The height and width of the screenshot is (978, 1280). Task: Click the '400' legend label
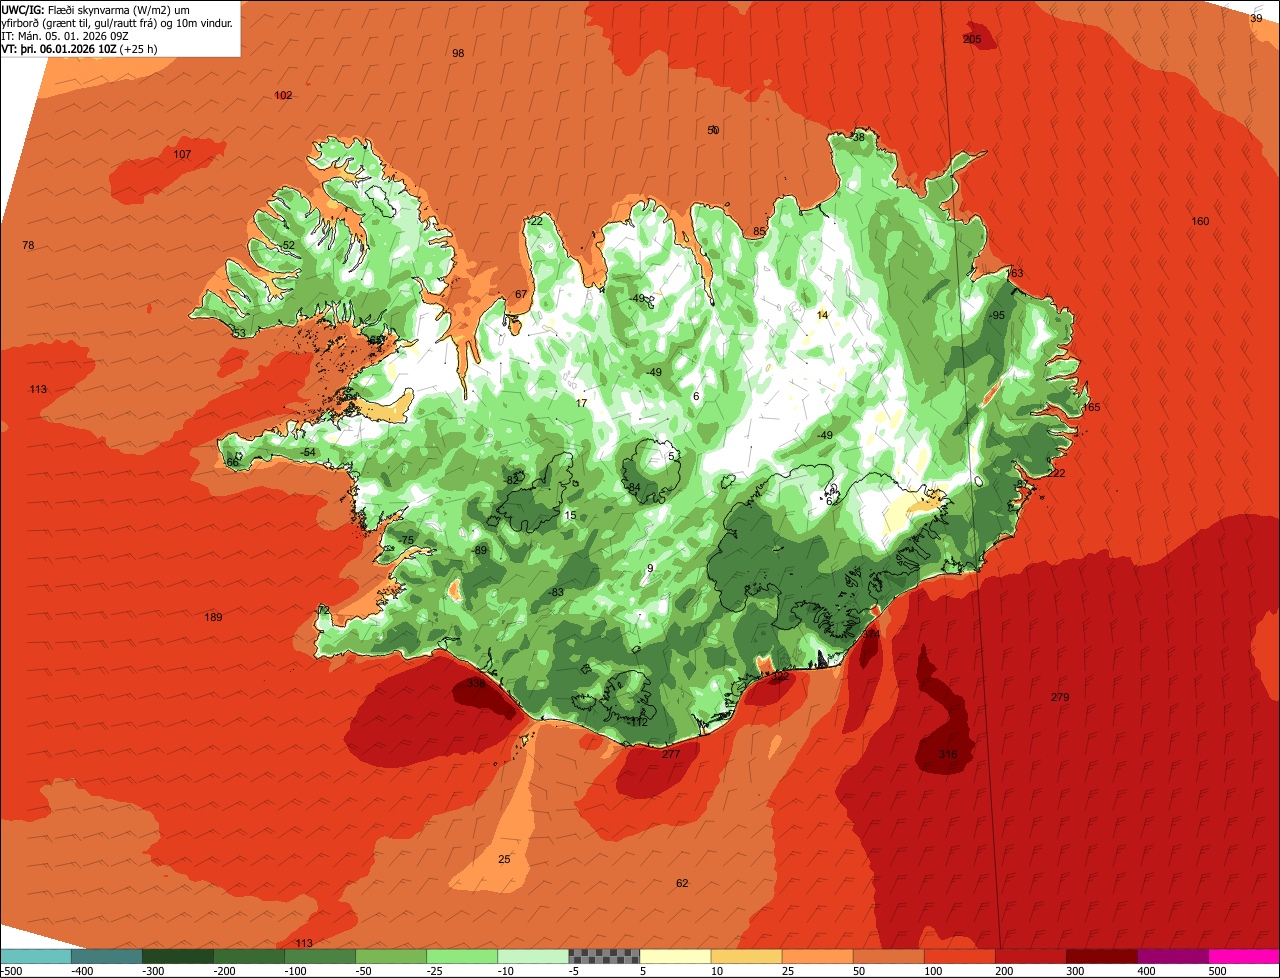(x=1146, y=970)
